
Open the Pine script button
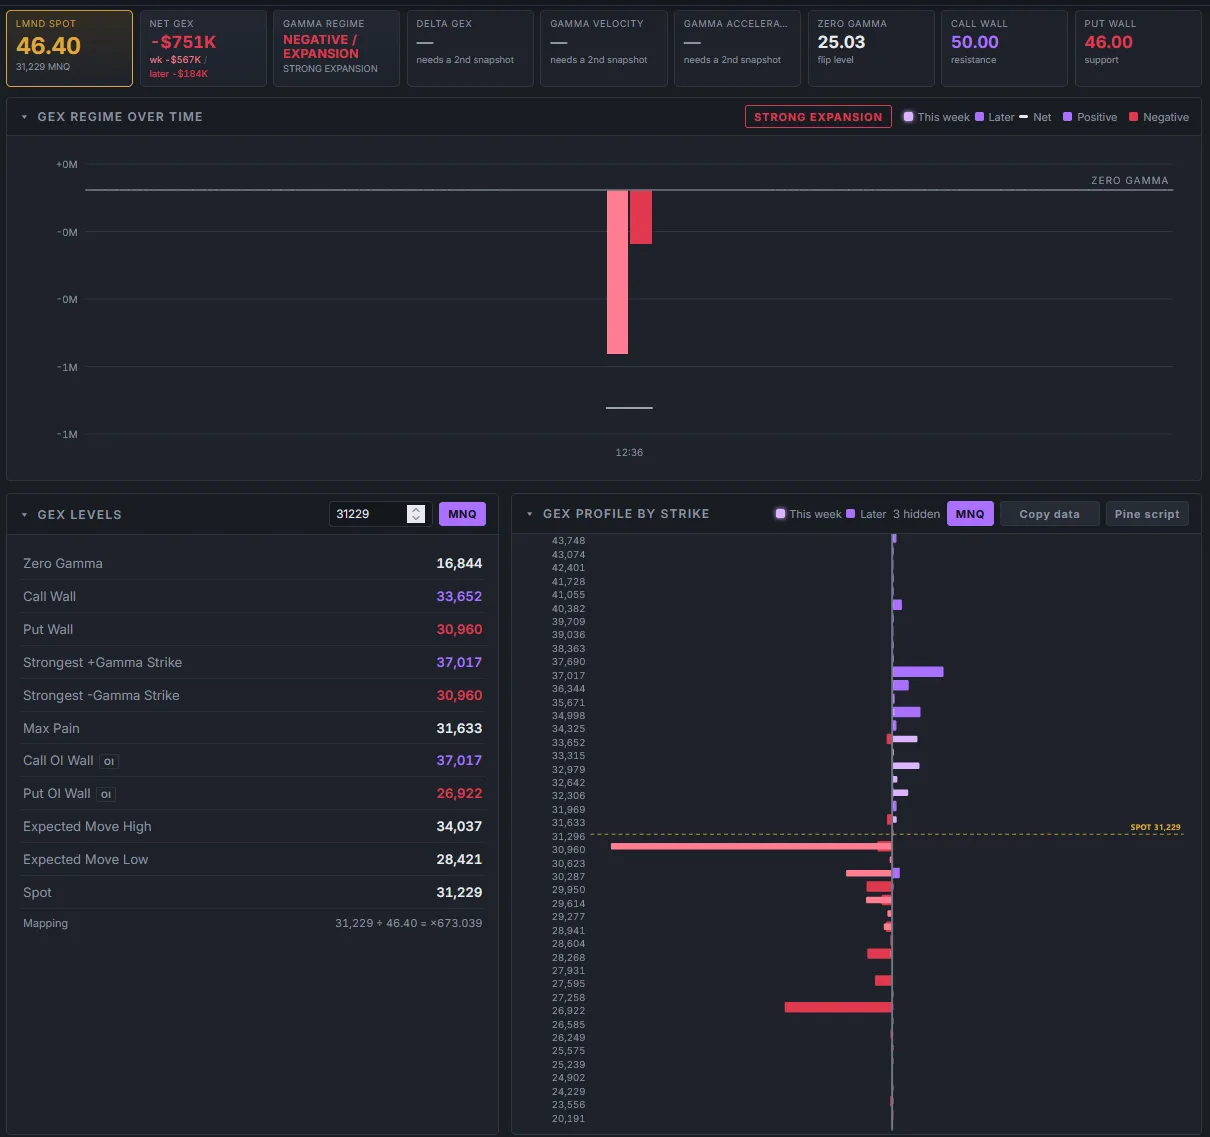1147,514
